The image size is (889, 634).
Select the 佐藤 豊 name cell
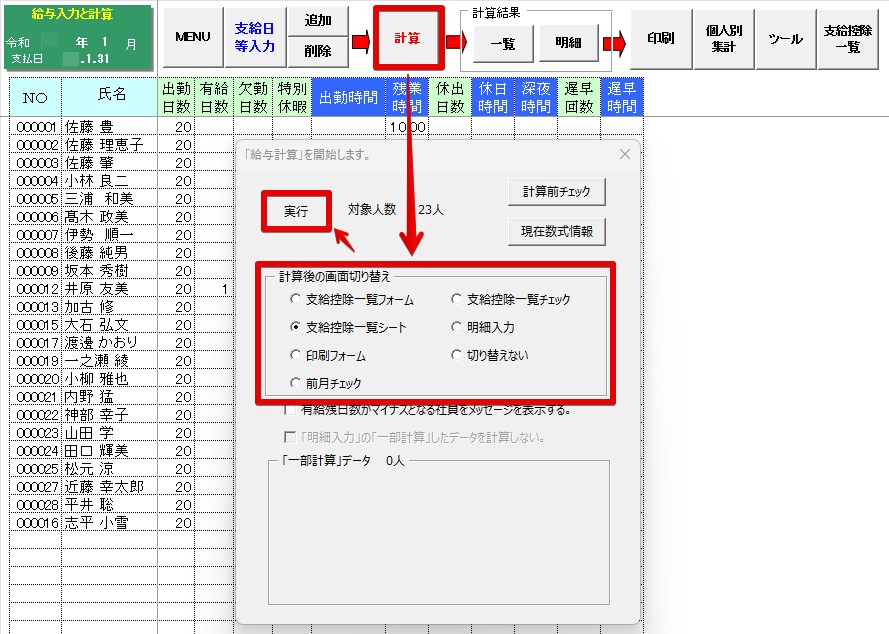coord(108,127)
